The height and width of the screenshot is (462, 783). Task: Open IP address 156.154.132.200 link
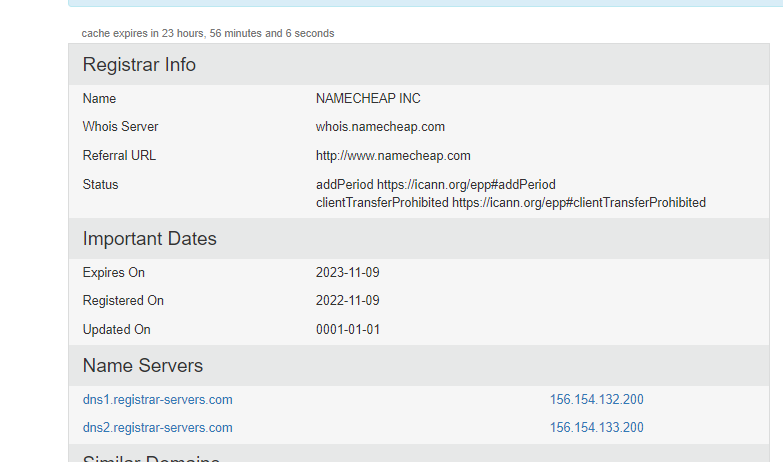pos(597,400)
